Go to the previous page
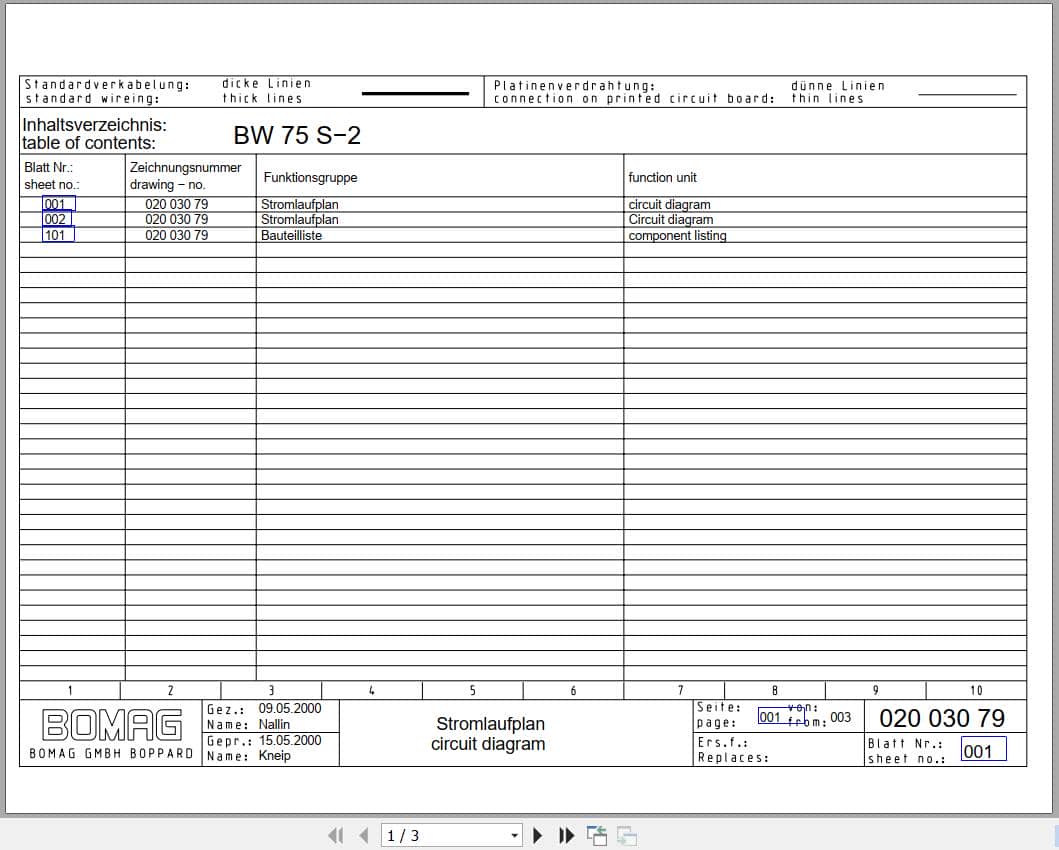This screenshot has width=1059, height=850. click(x=364, y=836)
